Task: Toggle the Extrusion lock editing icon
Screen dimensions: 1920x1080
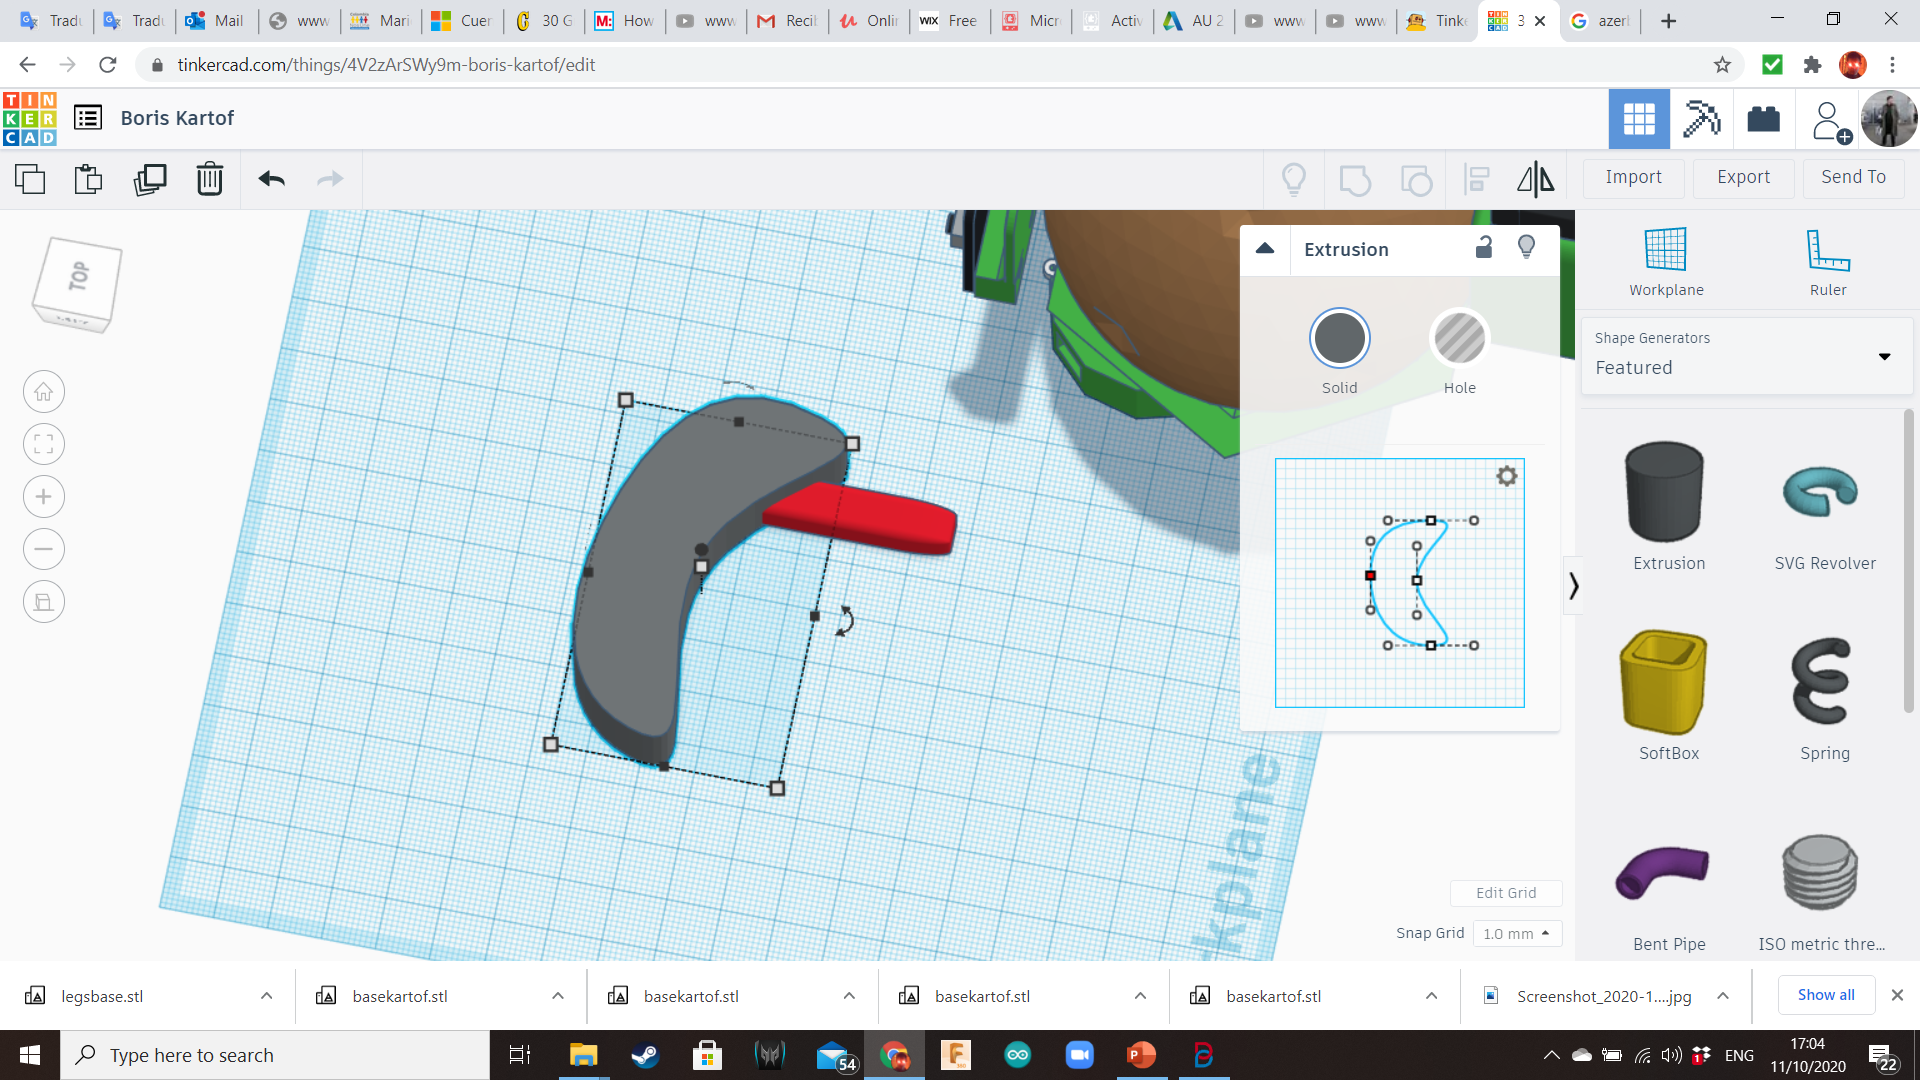Action: 1484,248
